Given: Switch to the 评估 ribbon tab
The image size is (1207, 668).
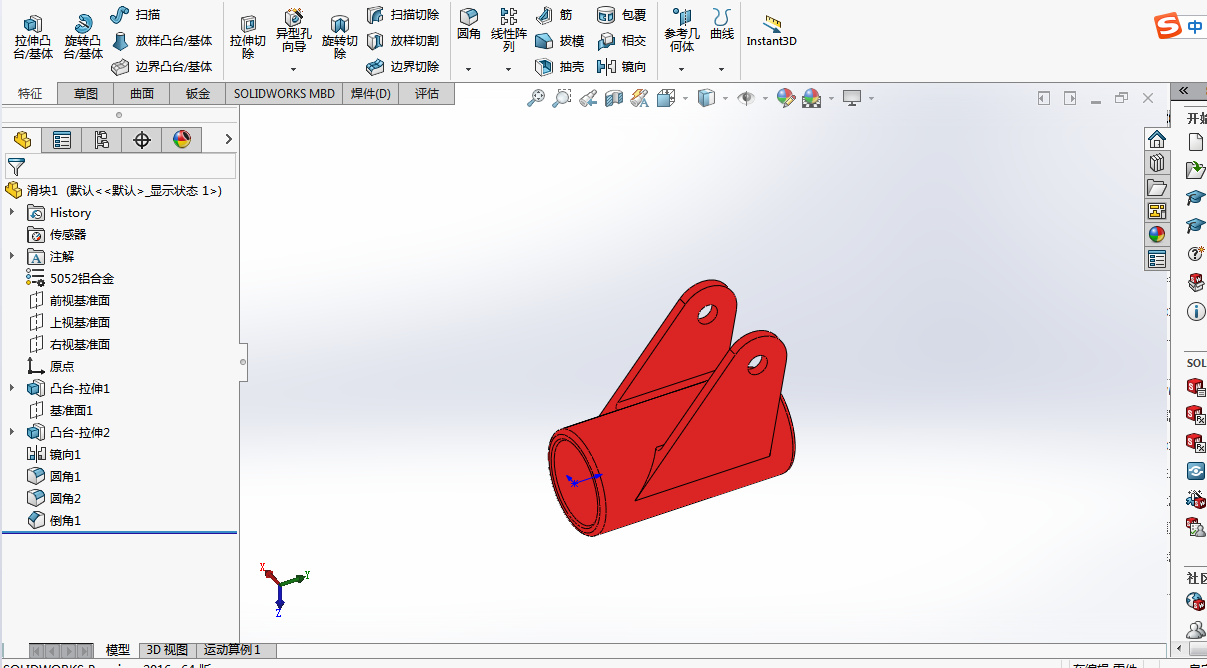Looking at the screenshot, I should pyautogui.click(x=427, y=94).
